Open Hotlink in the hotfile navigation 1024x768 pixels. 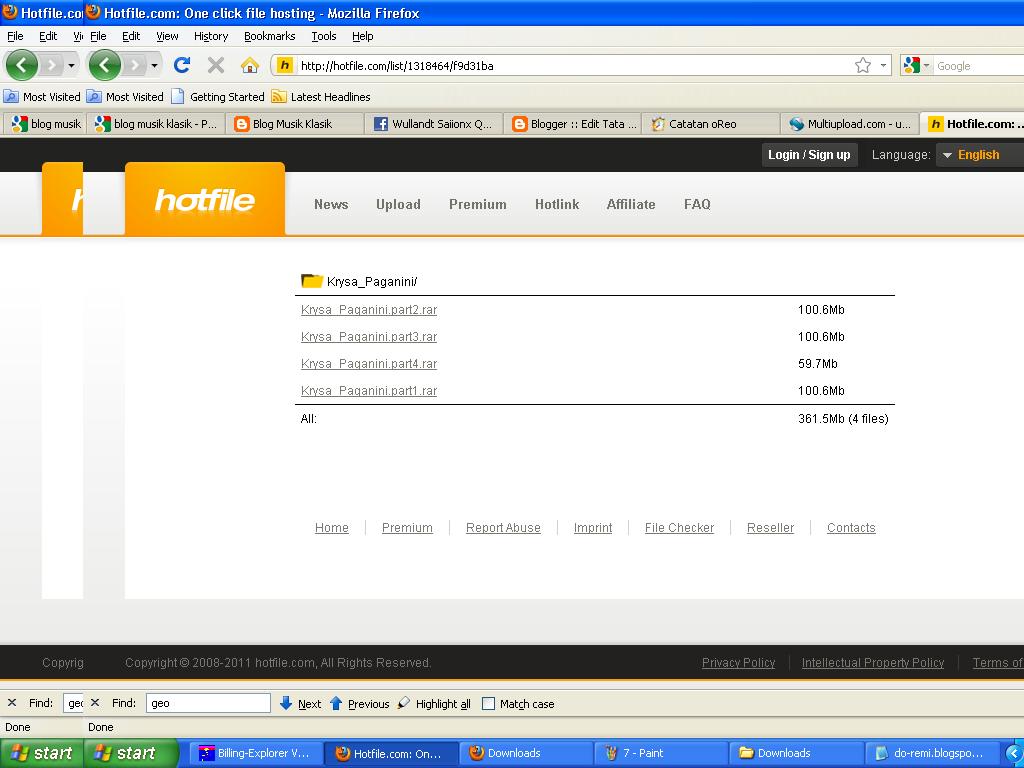(x=557, y=204)
